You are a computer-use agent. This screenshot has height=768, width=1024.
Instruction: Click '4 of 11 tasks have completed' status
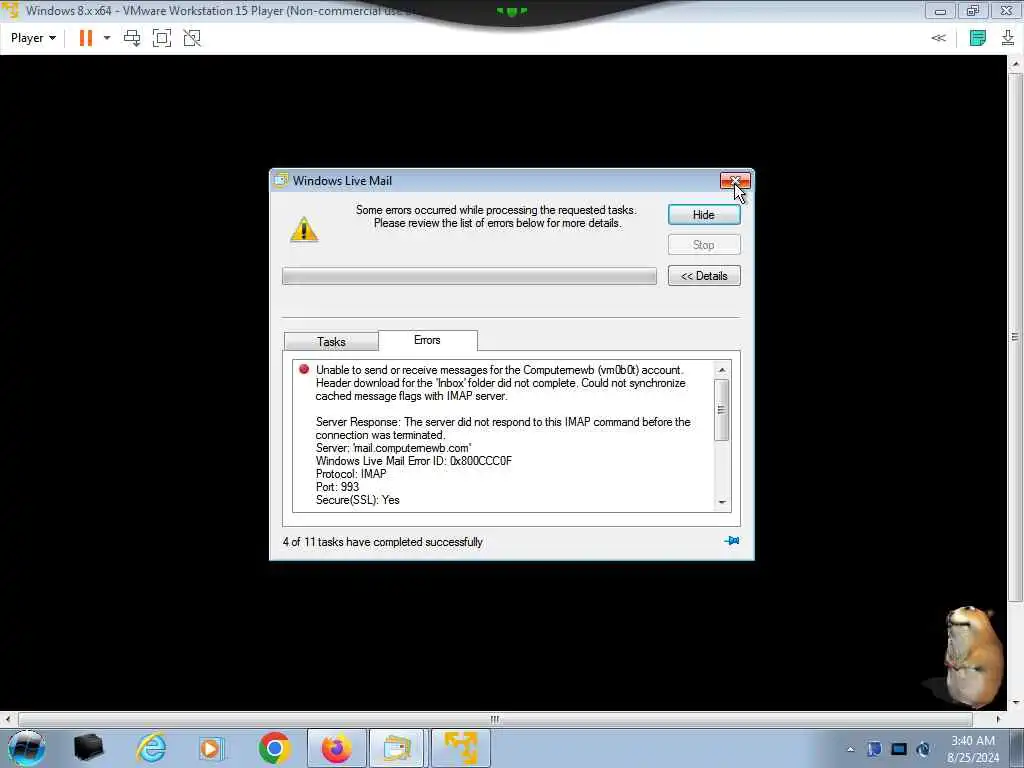coord(383,542)
